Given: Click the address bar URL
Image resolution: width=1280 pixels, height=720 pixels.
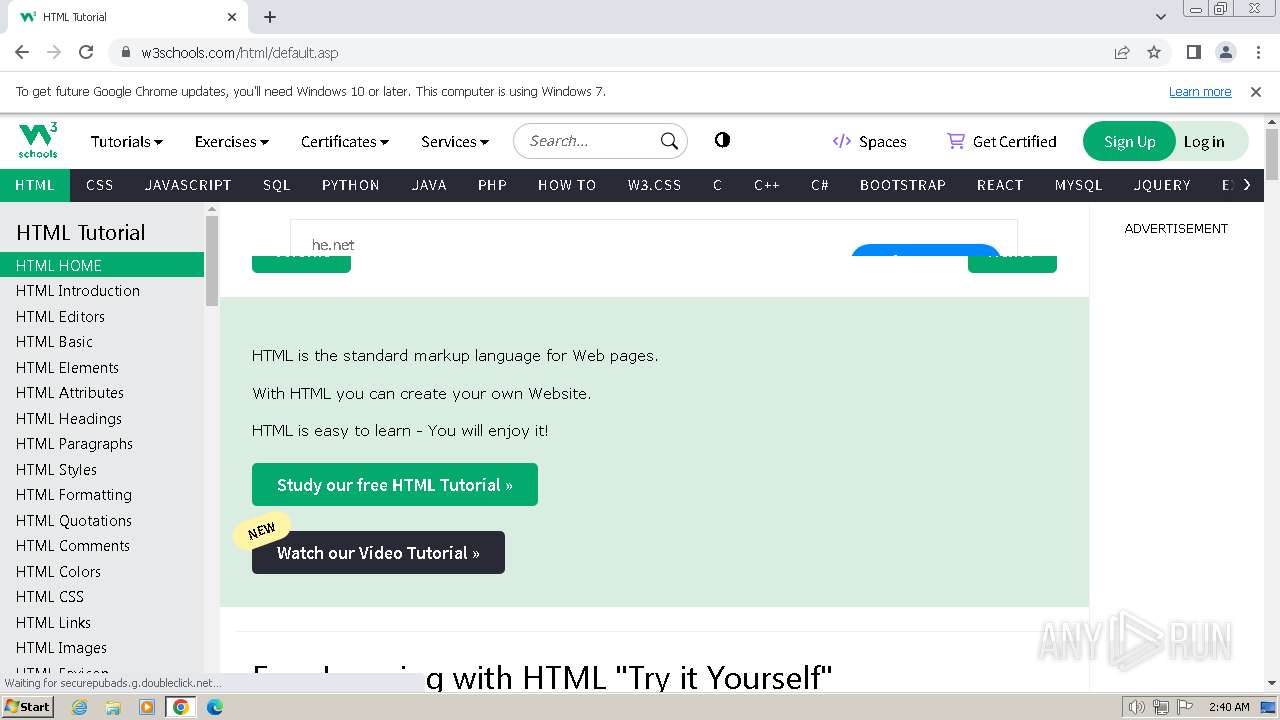Looking at the screenshot, I should click(x=240, y=52).
